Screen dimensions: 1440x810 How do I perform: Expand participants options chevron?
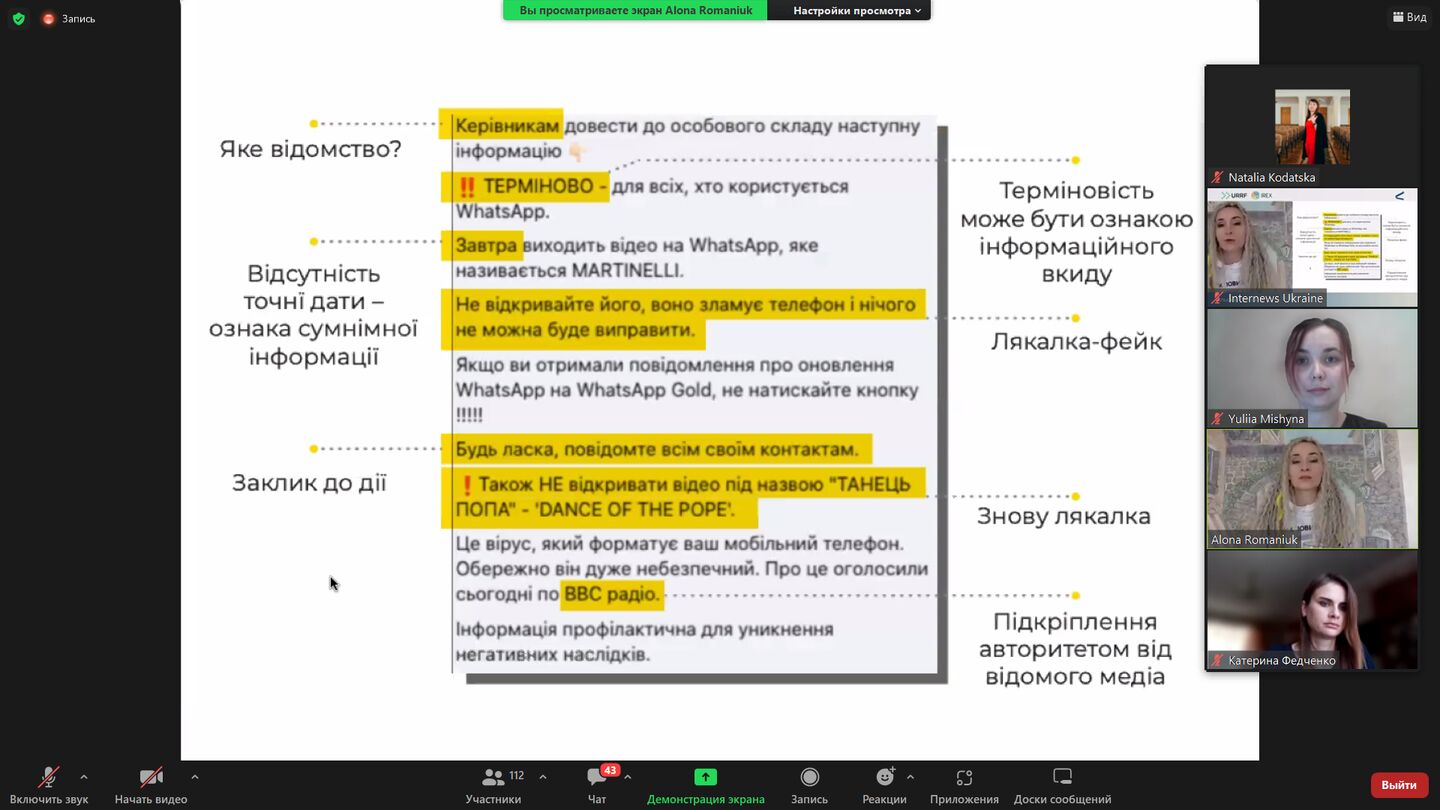543,777
